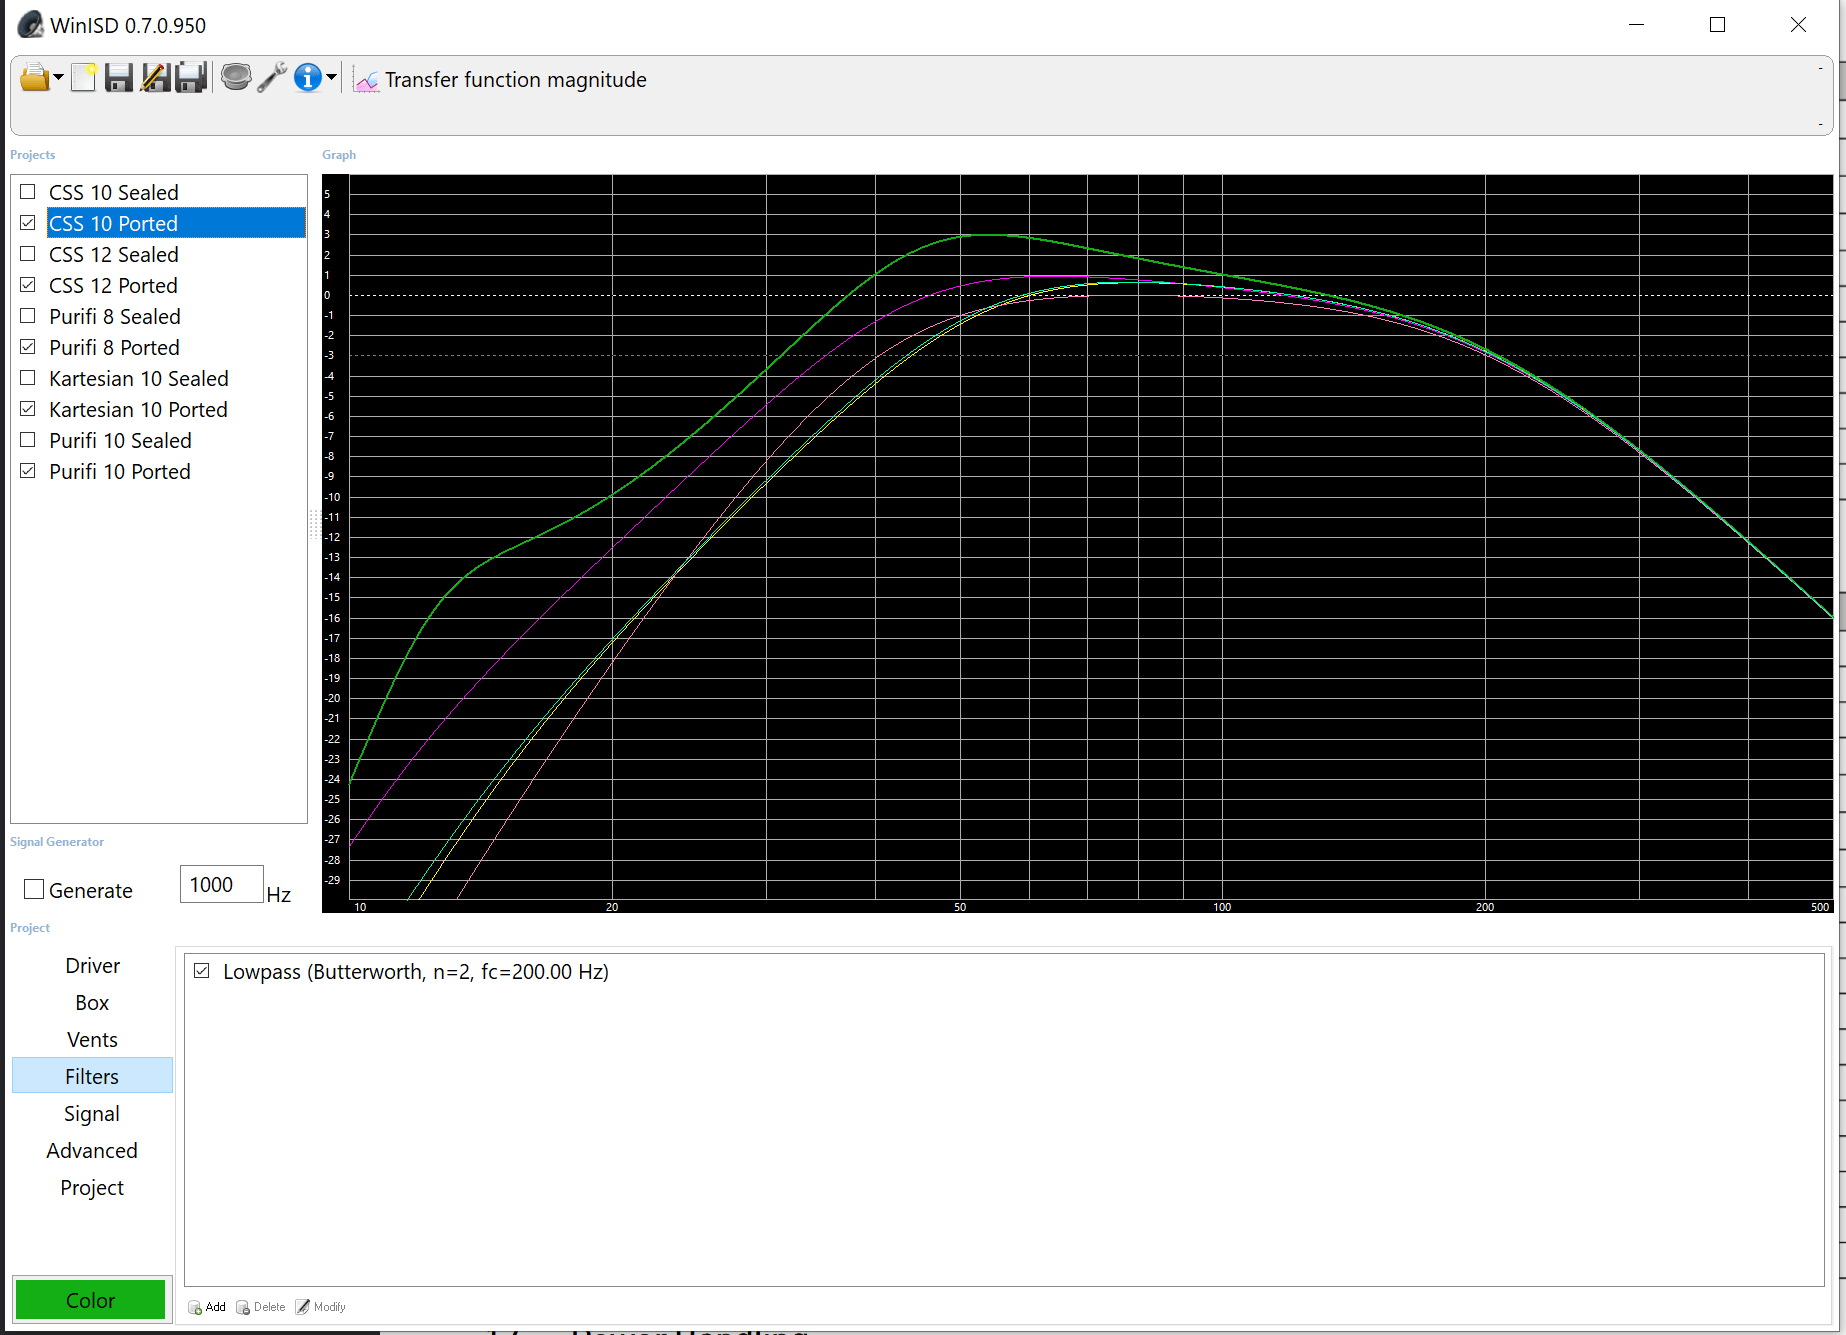This screenshot has height=1335, width=1846.
Task: Select the Lowpass Butterworth filter entry
Action: pyautogui.click(x=415, y=971)
